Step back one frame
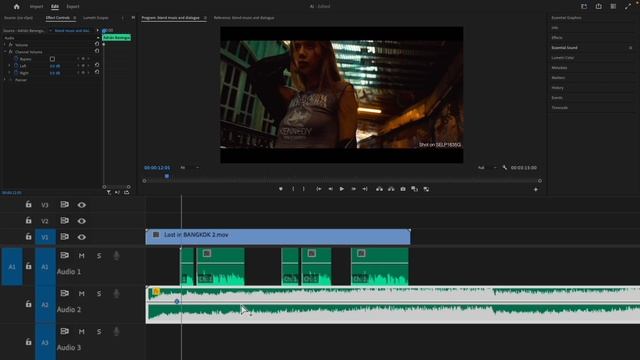640x360 pixels. tap(330, 189)
